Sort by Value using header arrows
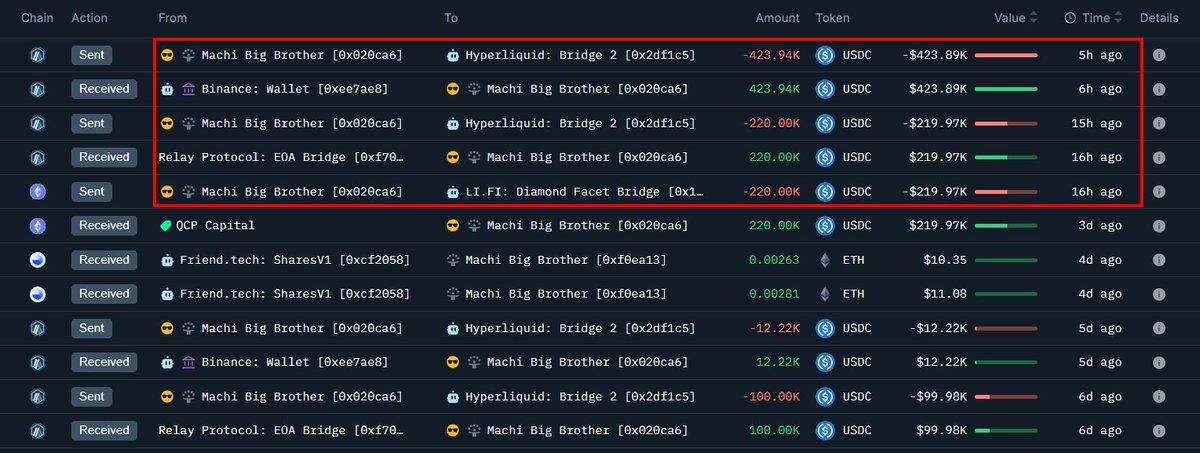This screenshot has height=453, width=1200. click(x=1034, y=18)
